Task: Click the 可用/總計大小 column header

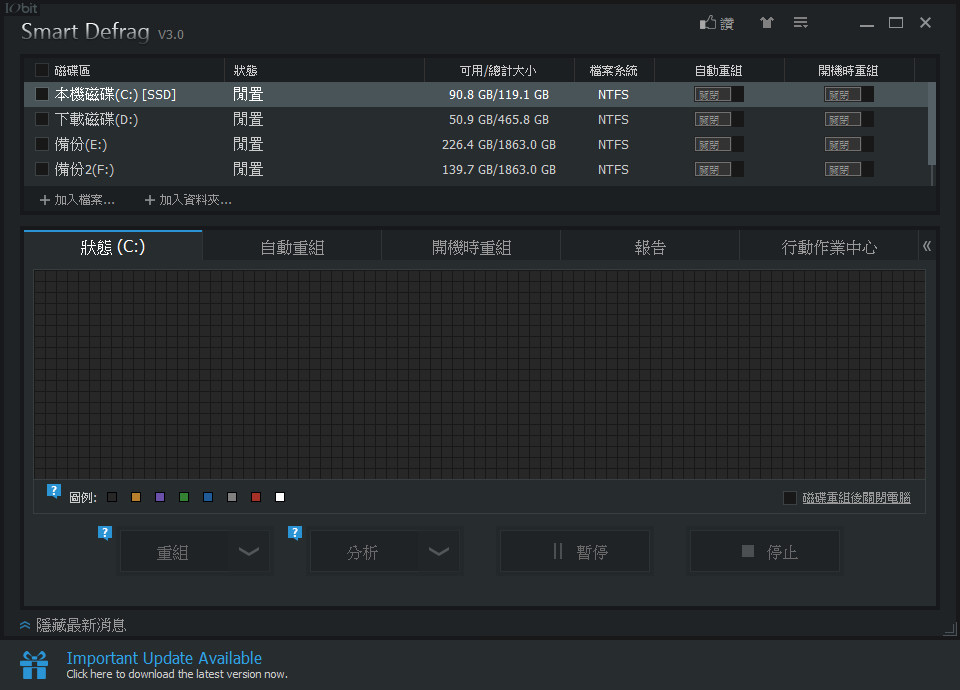Action: click(x=499, y=70)
